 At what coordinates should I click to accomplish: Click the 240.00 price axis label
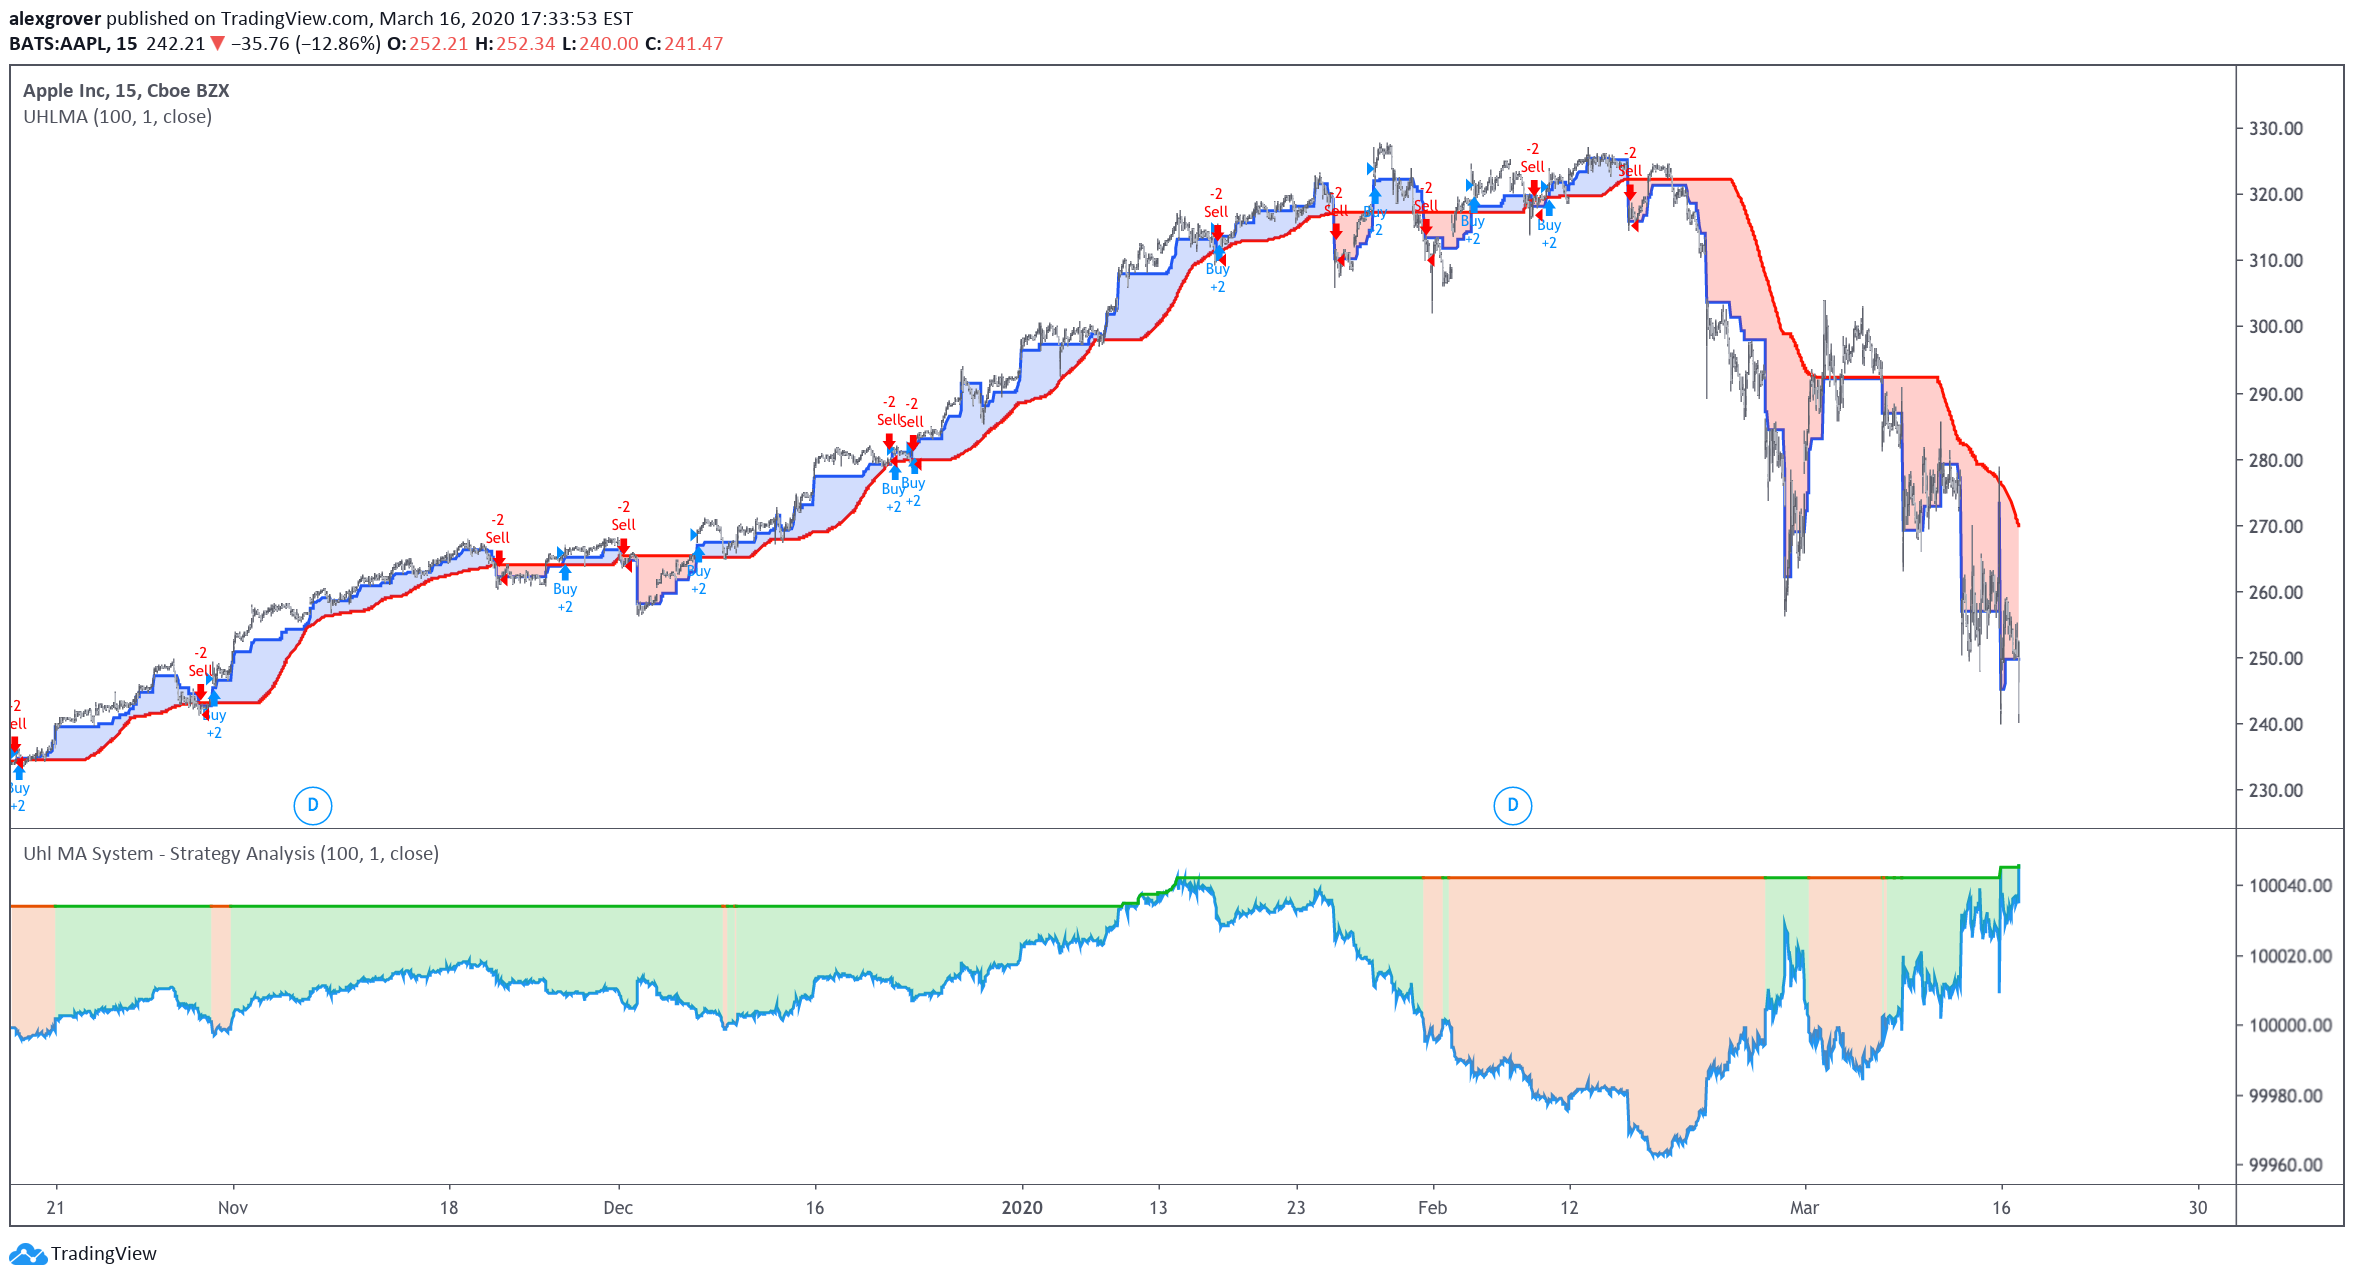point(2275,724)
